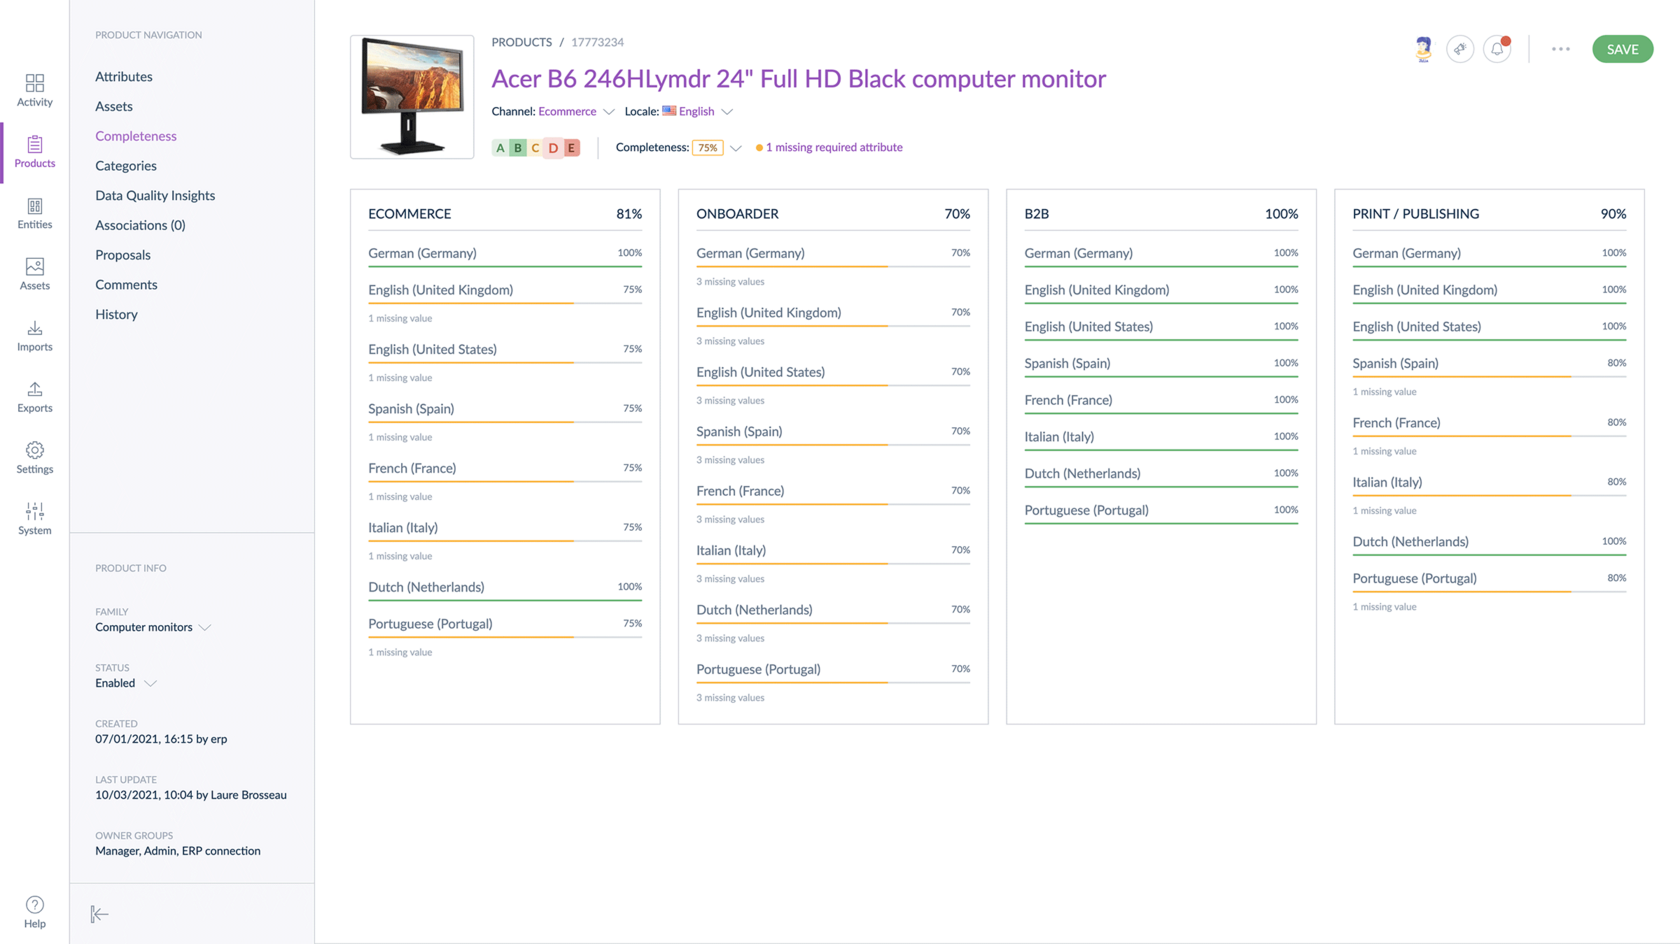Open the '1 missing required attribute' link

834,147
